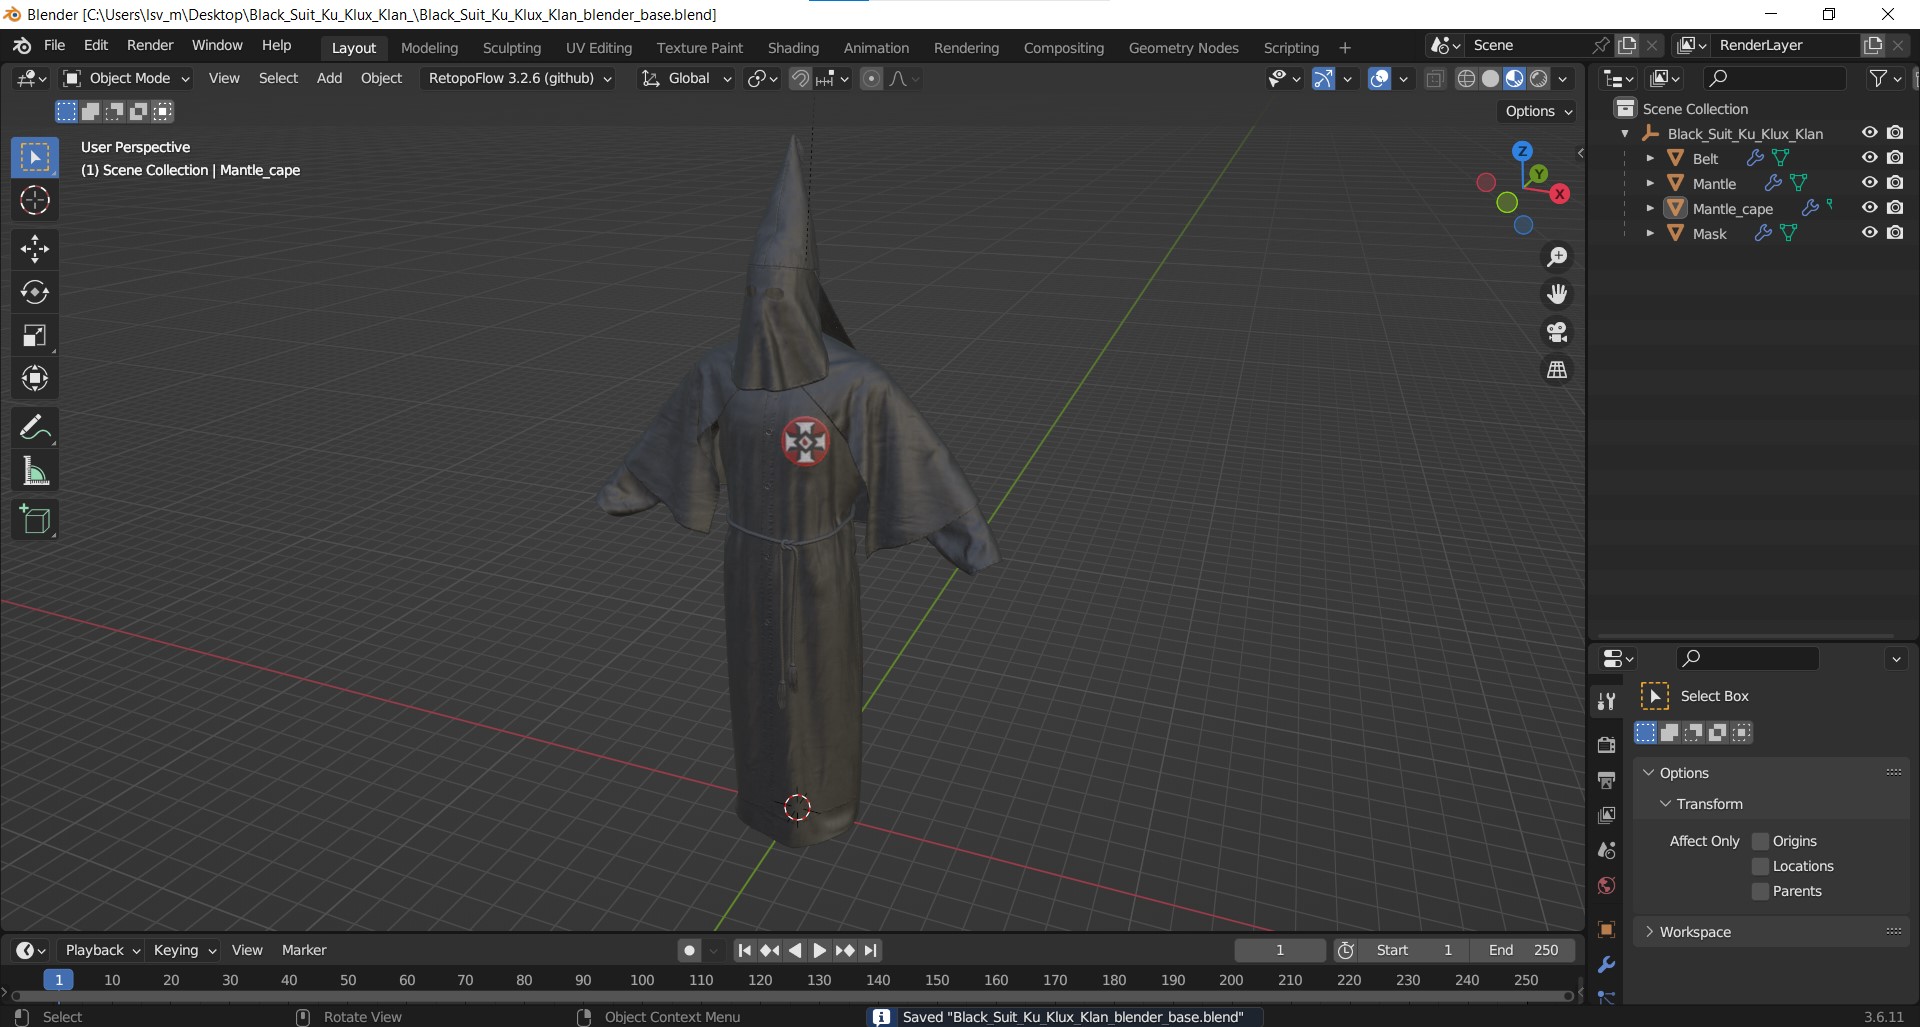Viewport: 1920px width, 1027px height.
Task: Open the Global transform orientation dropdown
Action: coord(686,78)
